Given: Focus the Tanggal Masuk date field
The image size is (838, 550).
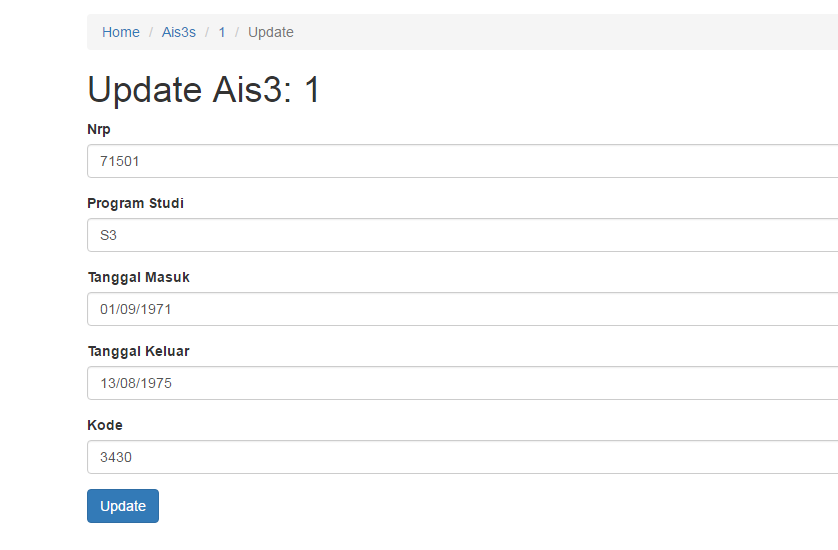Looking at the screenshot, I should pyautogui.click(x=460, y=309).
